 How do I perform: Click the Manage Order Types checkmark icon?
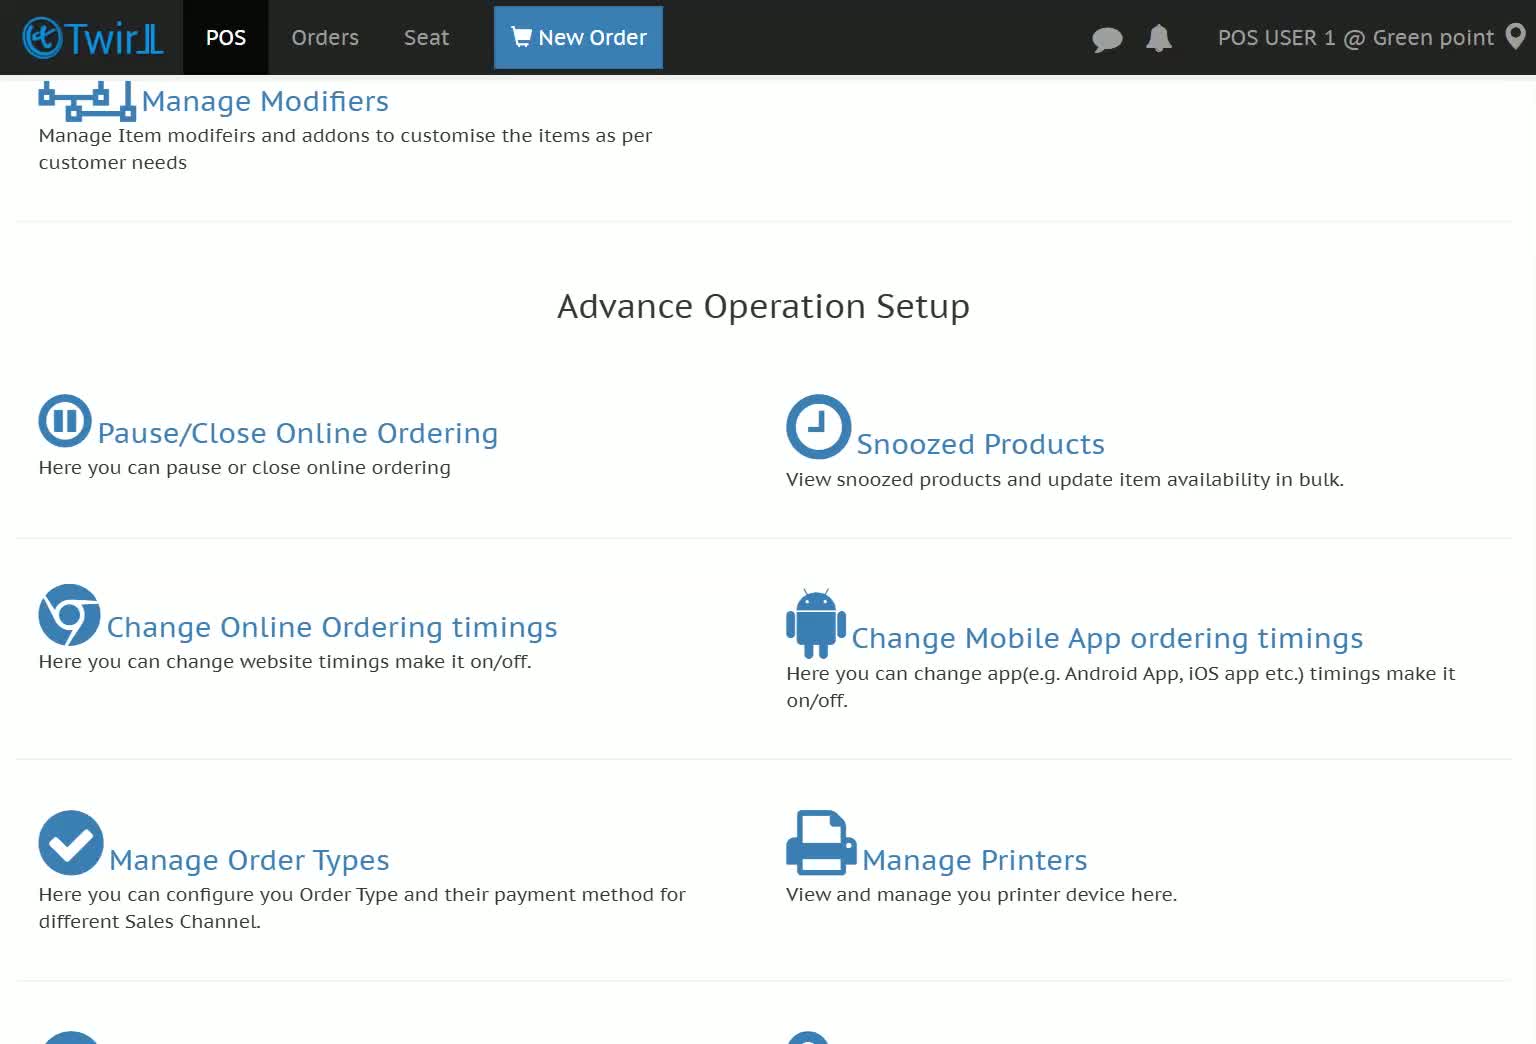click(x=71, y=842)
